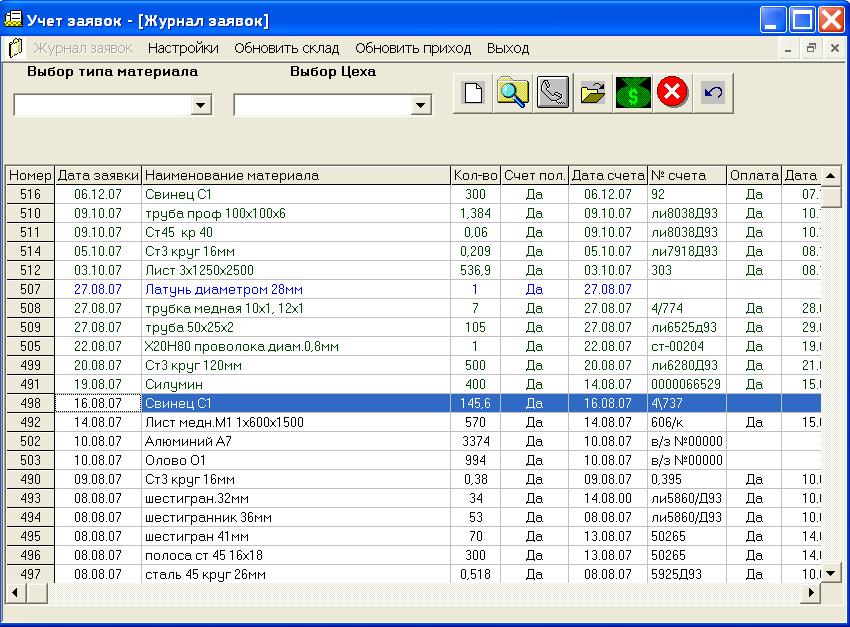Screen dimensions: 850x627
Task: Minimize the inner Журнал заявок child window
Action: click(788, 48)
